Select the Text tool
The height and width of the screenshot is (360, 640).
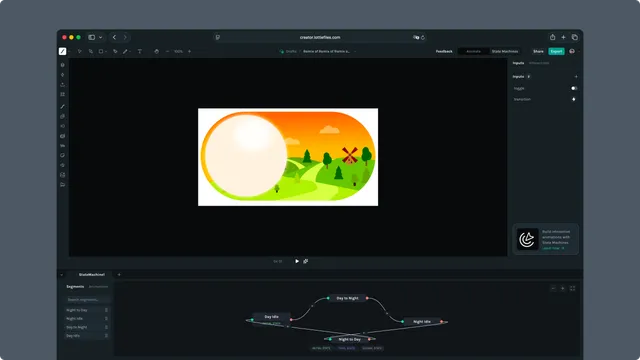click(140, 51)
